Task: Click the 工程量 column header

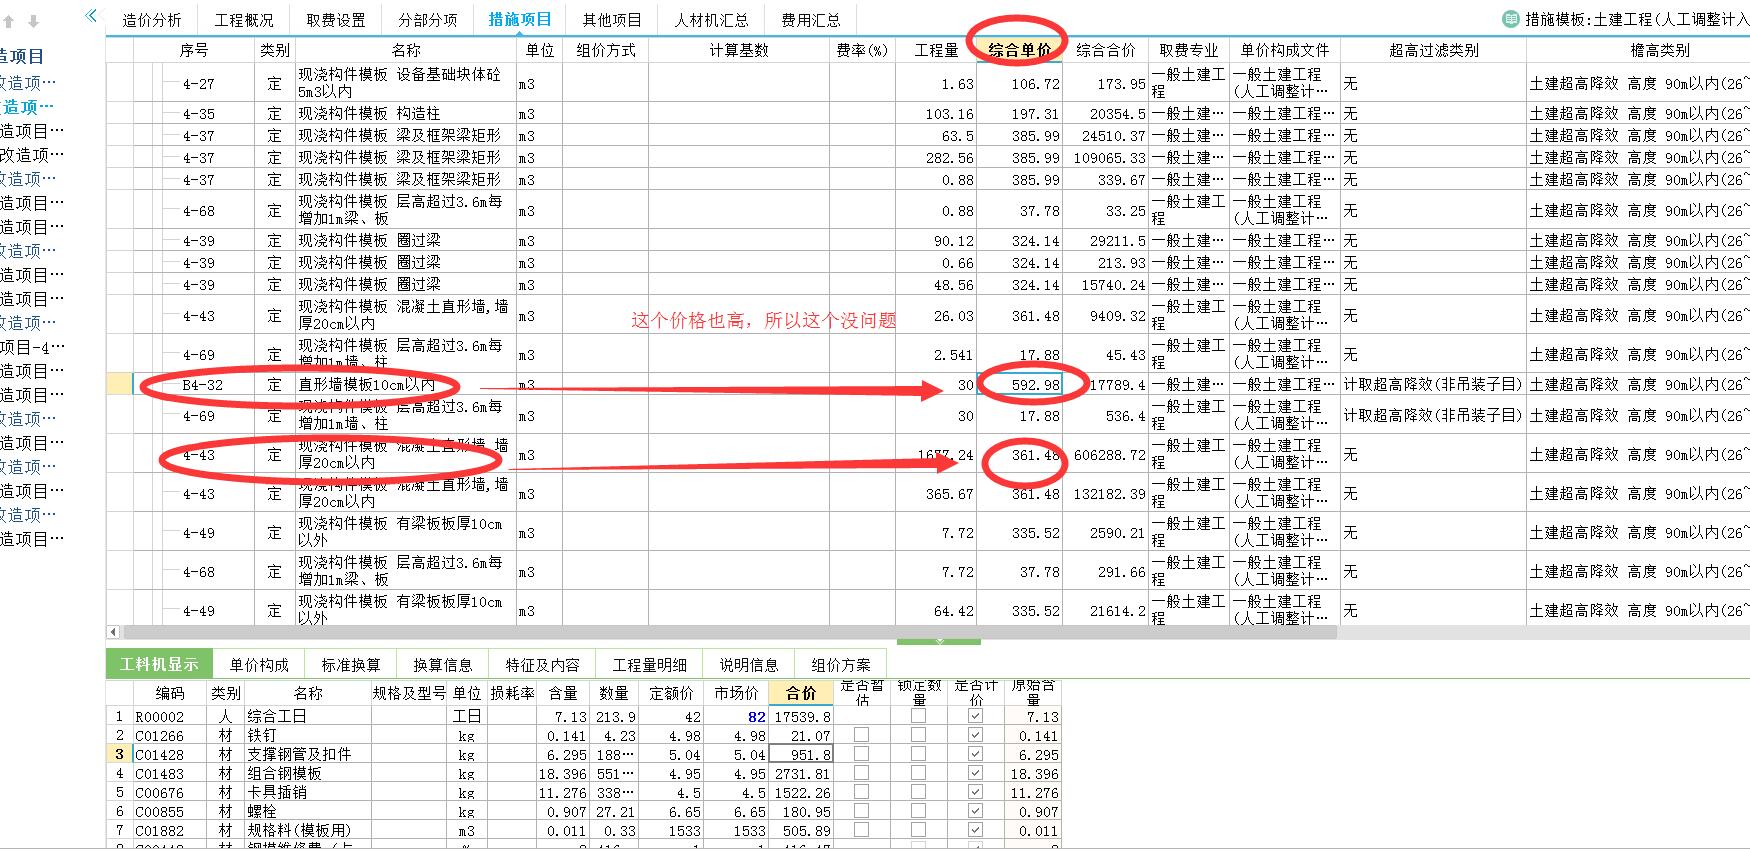Action: 936,50
